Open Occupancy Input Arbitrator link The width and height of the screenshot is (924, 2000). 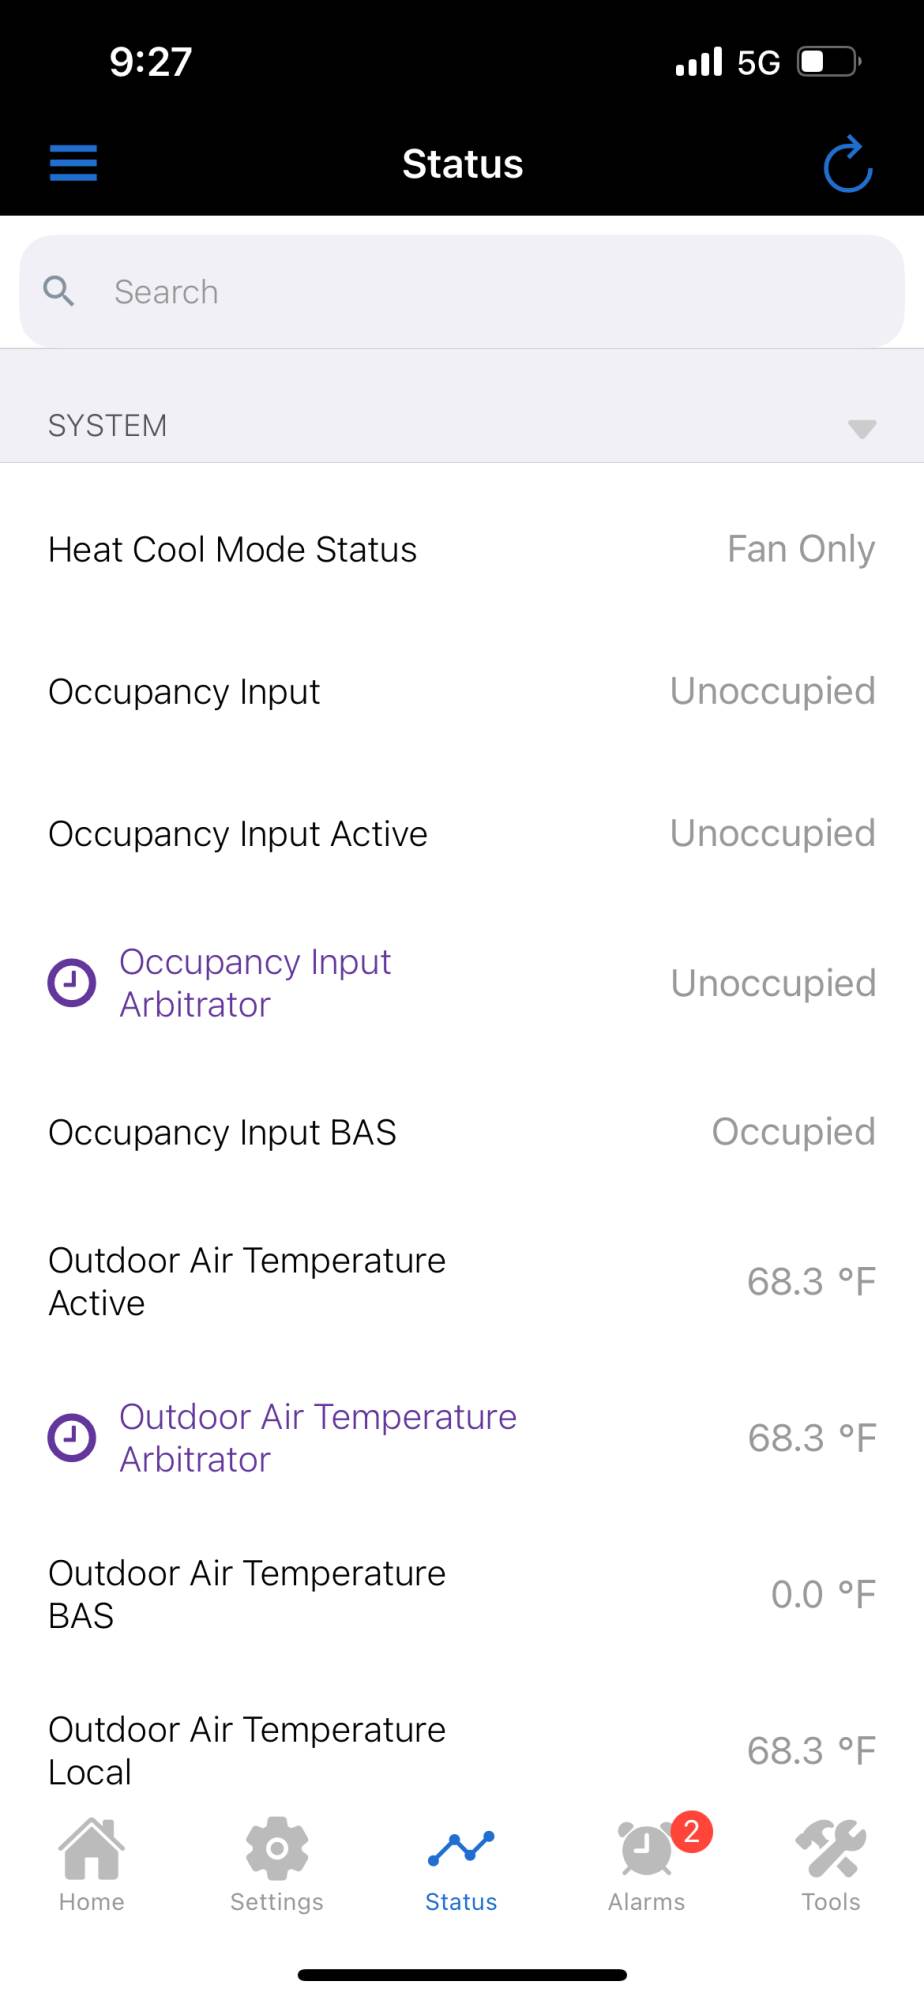tap(255, 983)
